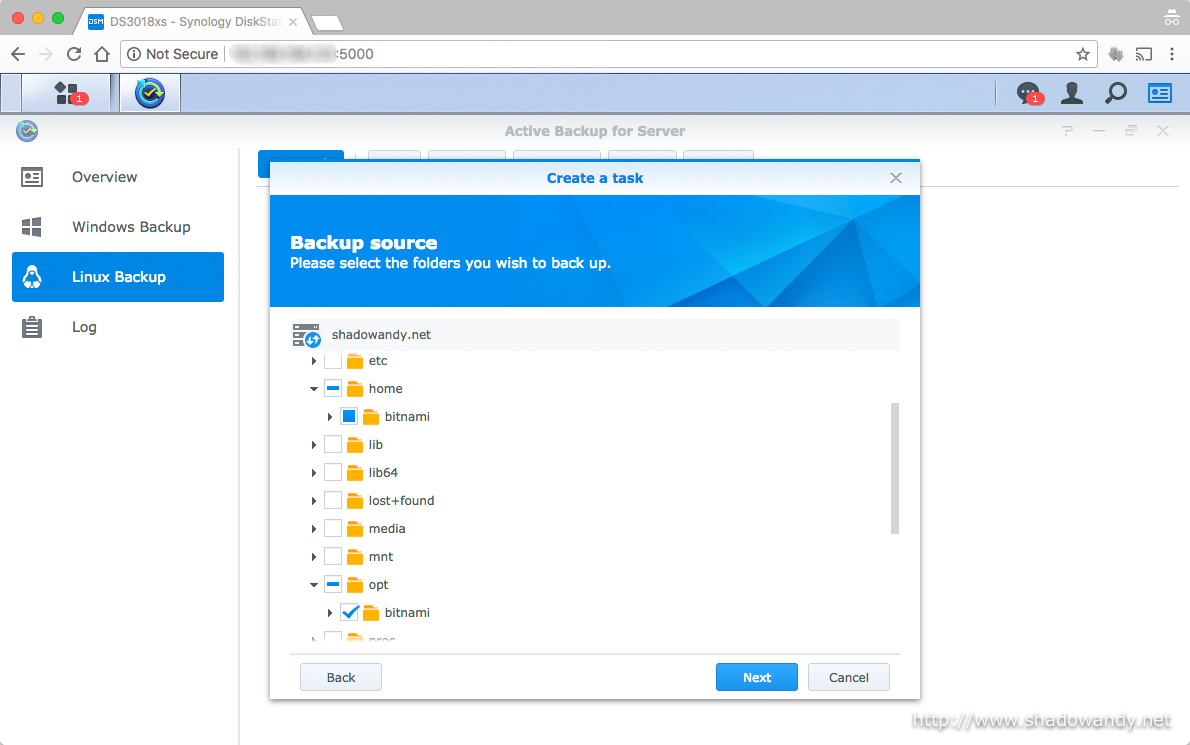Check the mnt folder checkbox
The image size is (1190, 745).
tap(332, 557)
